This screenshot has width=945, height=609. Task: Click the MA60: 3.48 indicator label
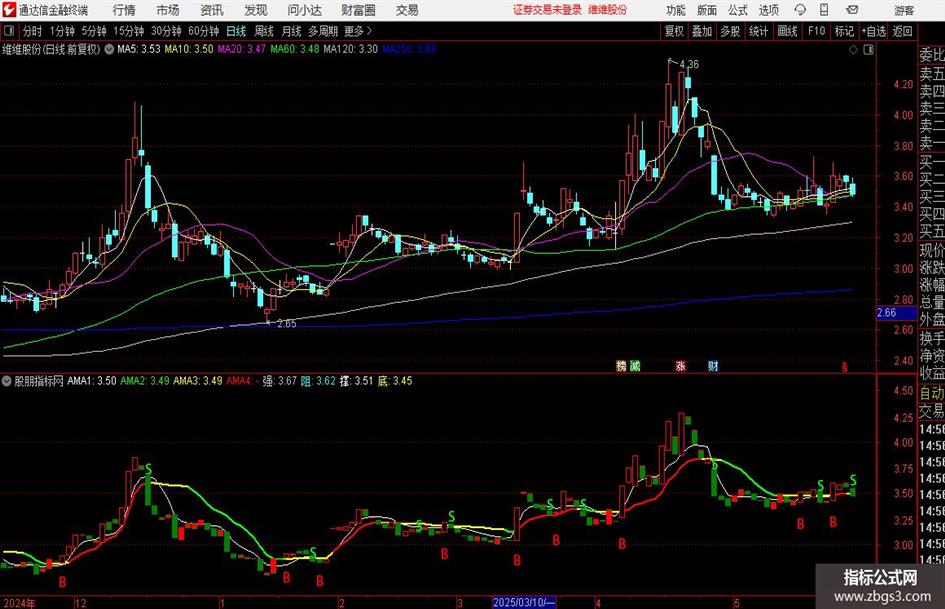(x=295, y=49)
